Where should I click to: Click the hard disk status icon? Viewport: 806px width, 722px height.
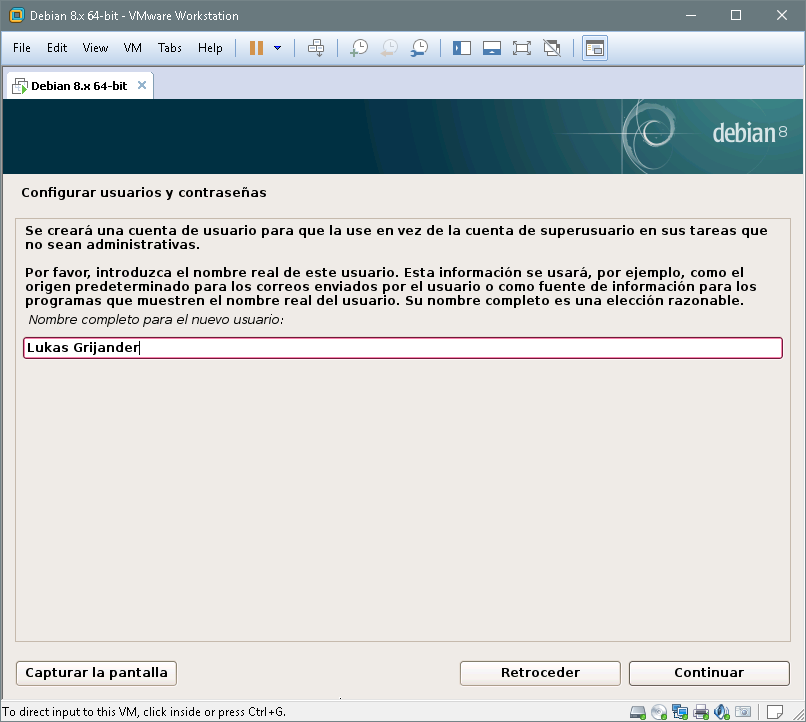[x=638, y=712]
